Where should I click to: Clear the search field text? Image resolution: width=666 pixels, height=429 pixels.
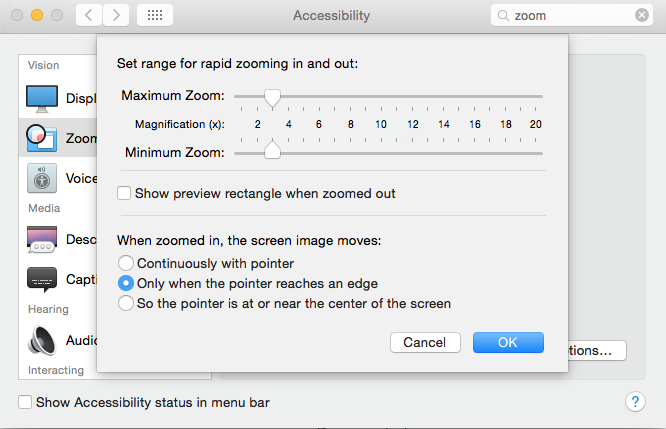click(x=641, y=15)
